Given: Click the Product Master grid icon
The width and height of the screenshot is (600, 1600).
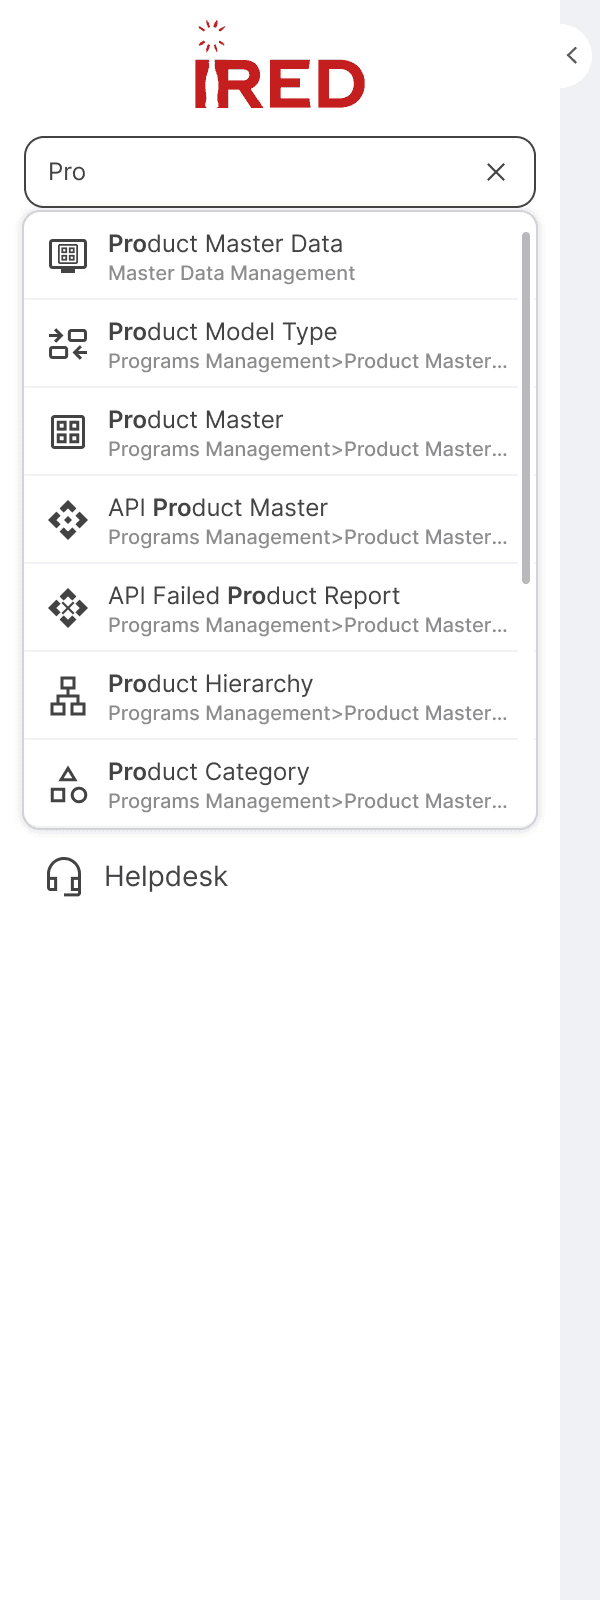Looking at the screenshot, I should [68, 432].
